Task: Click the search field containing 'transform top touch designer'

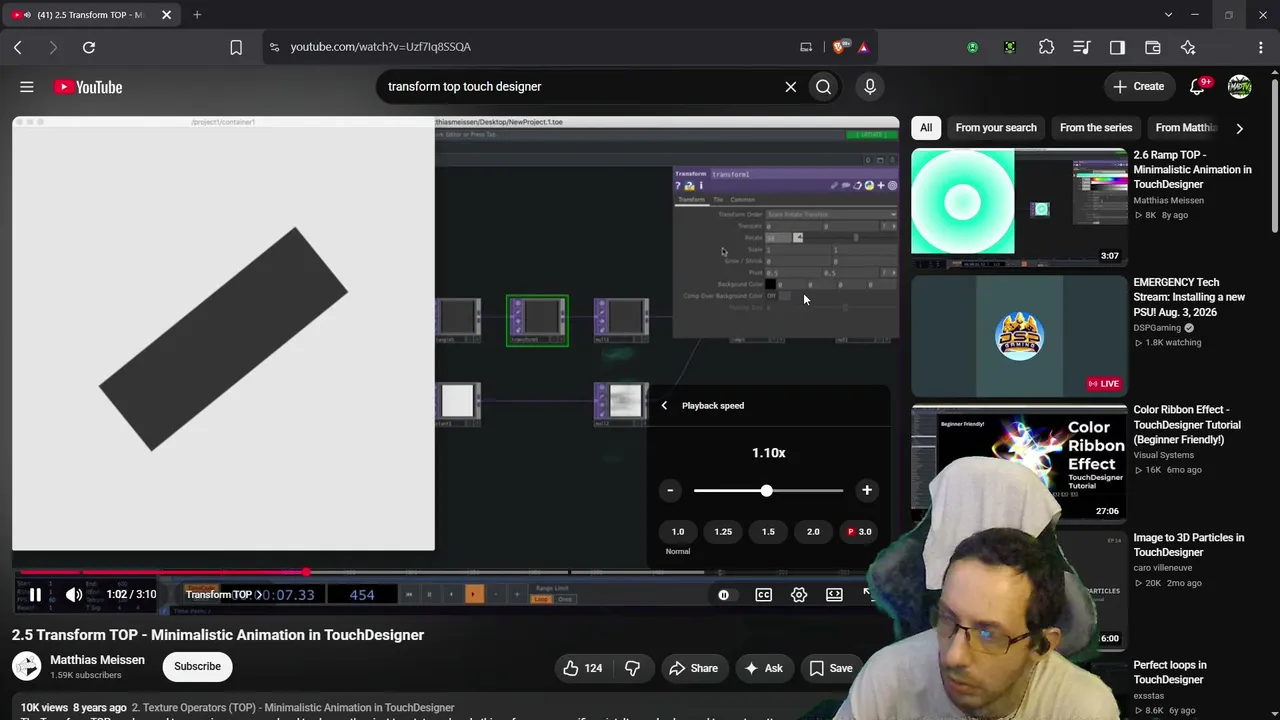Action: point(581,87)
